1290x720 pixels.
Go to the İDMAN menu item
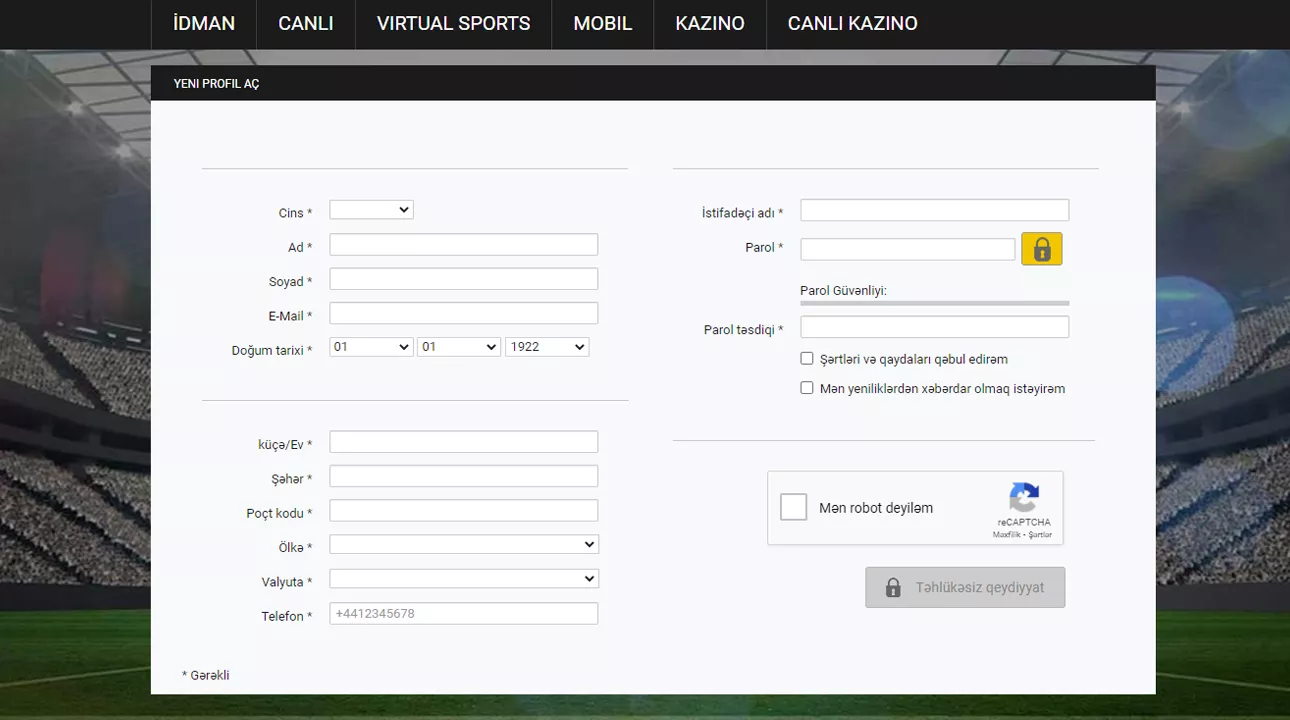(204, 24)
